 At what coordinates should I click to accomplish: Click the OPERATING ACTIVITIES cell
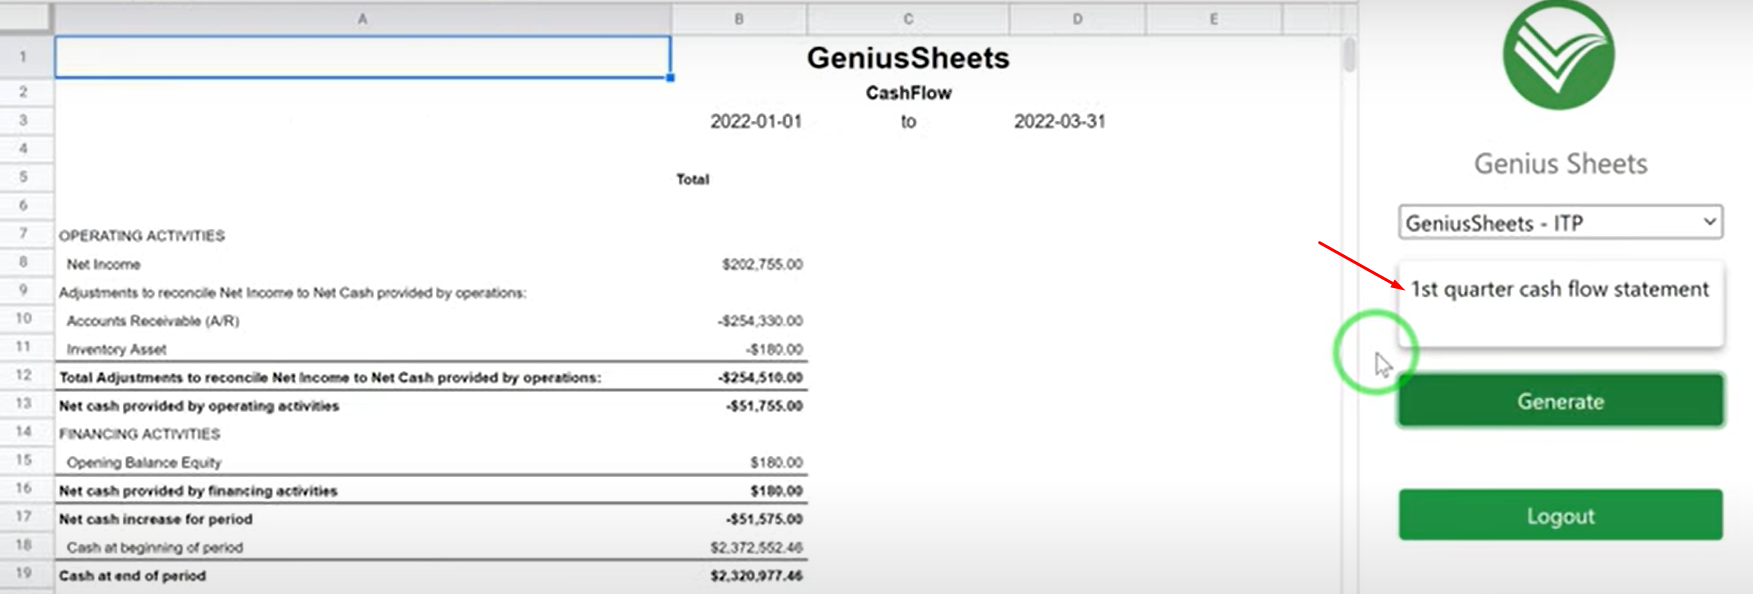click(x=142, y=235)
